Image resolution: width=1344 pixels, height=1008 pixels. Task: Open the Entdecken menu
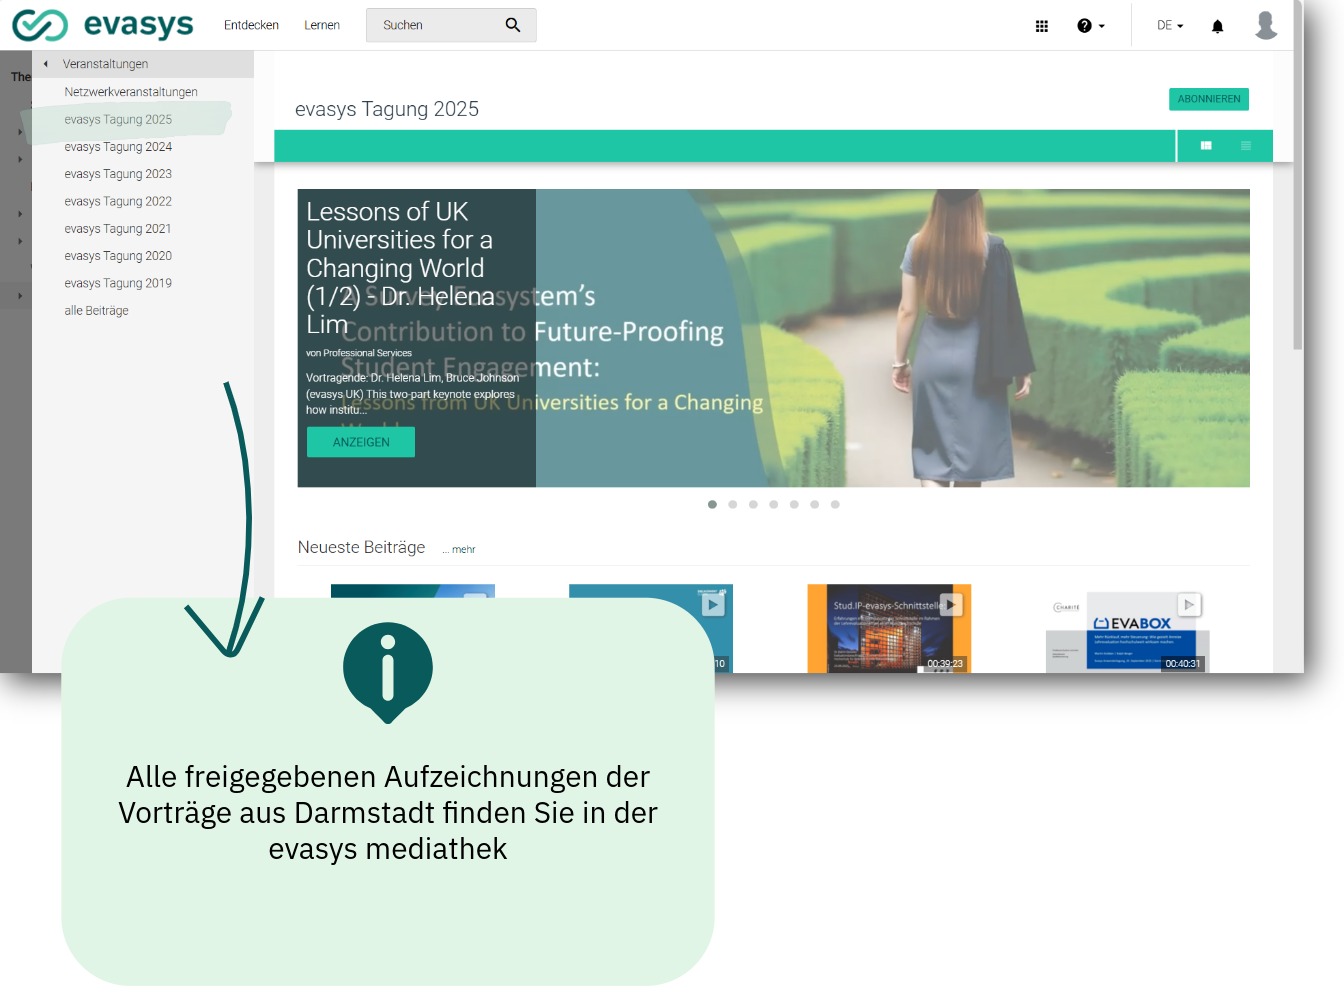251,25
